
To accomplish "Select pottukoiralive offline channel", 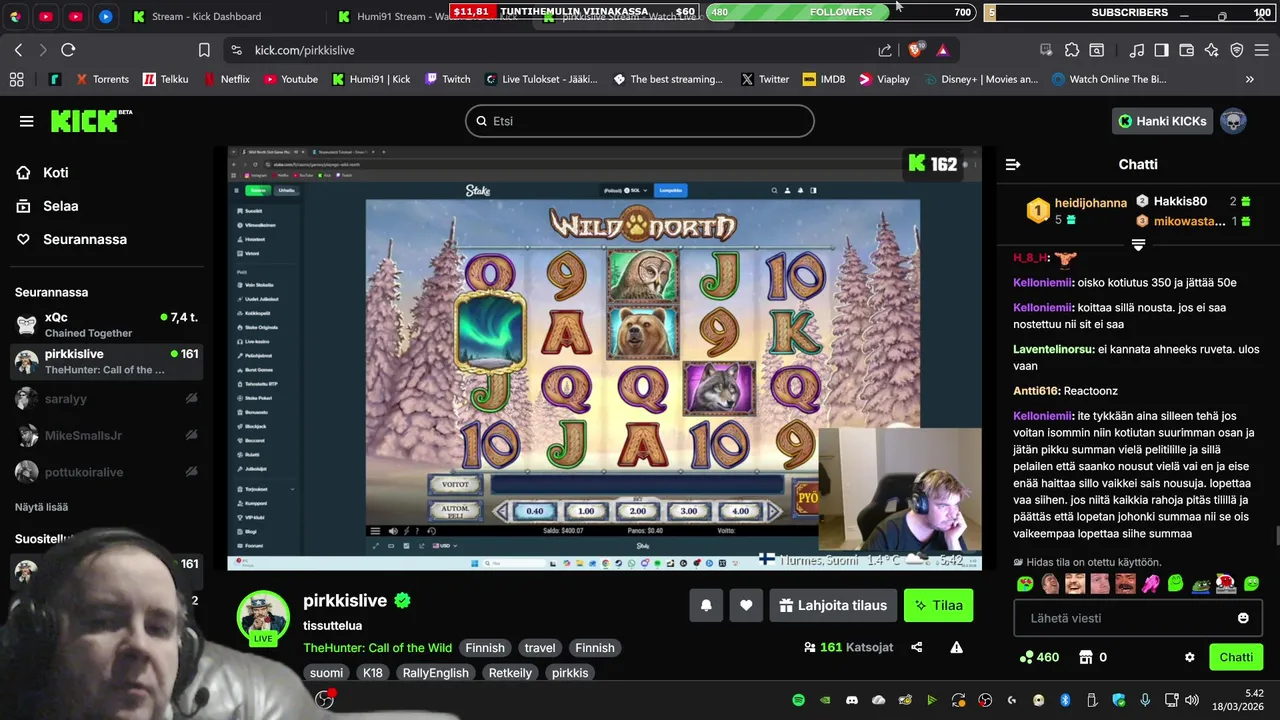I will click(106, 472).
